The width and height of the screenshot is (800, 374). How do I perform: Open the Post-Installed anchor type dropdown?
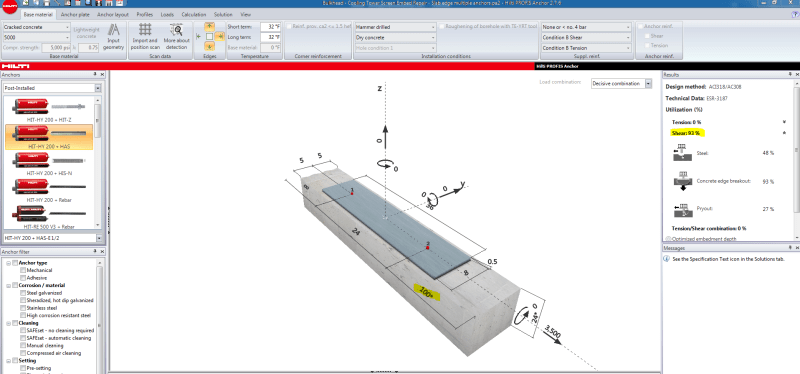pyautogui.click(x=52, y=88)
